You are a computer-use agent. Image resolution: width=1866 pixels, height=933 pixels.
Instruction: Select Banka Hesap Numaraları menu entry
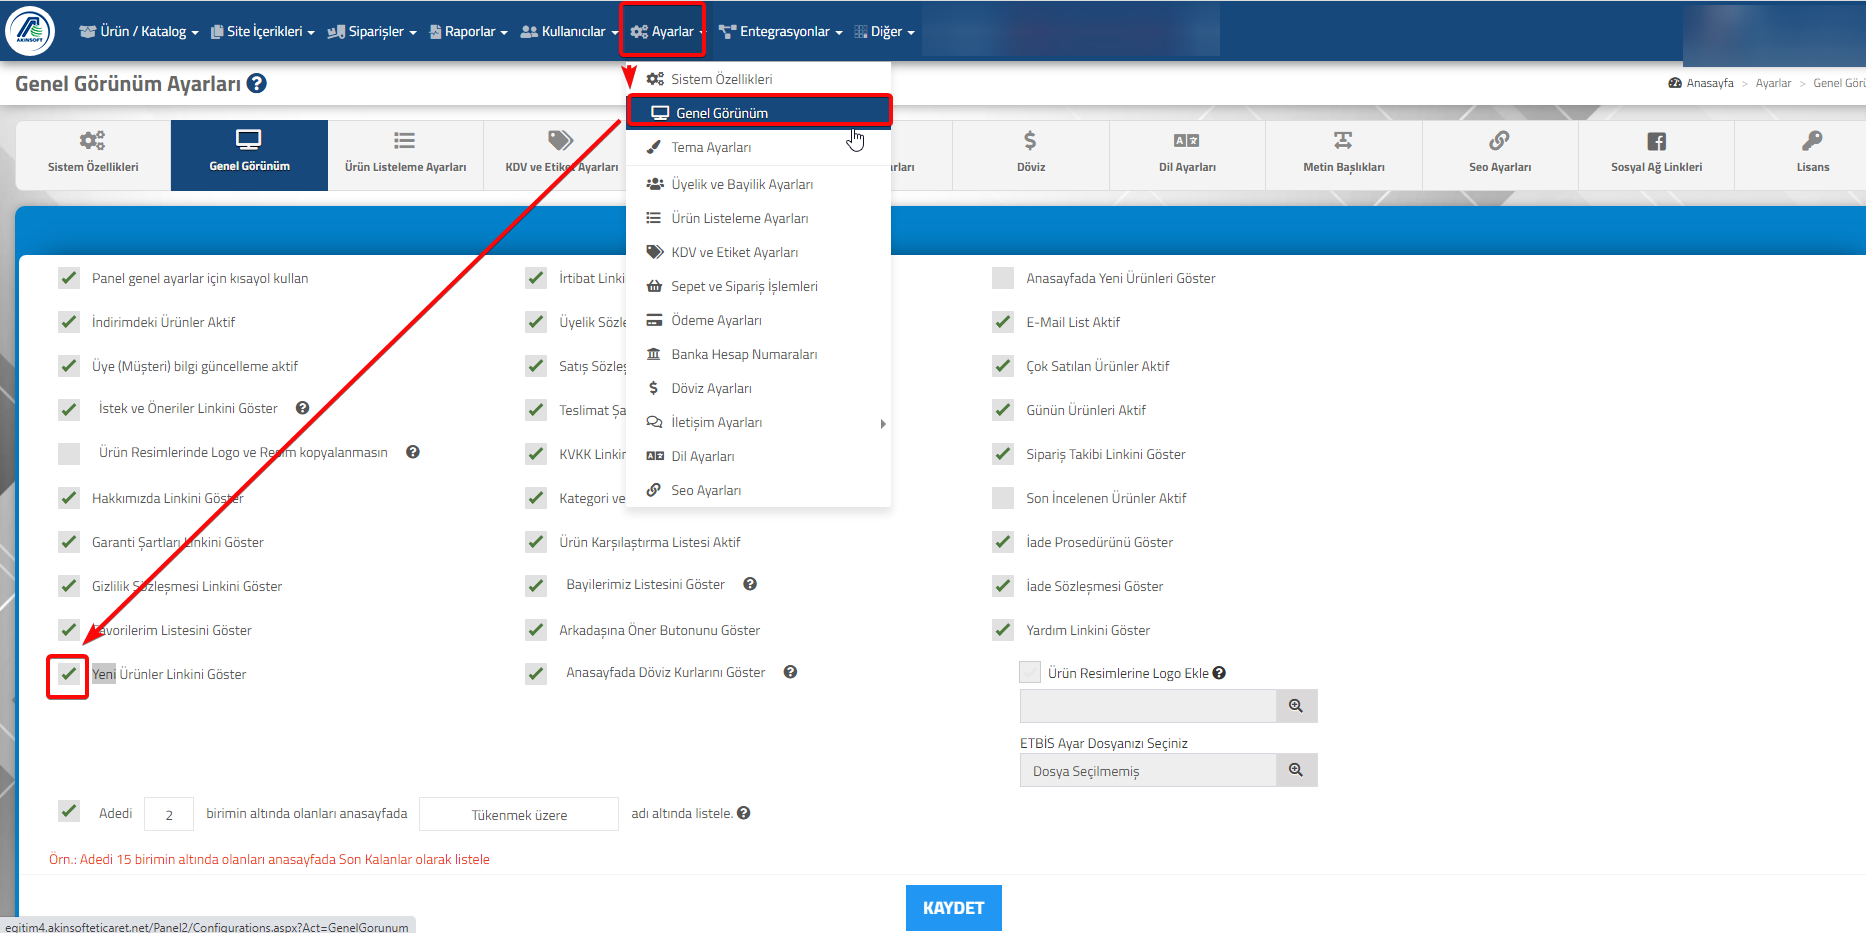click(759, 354)
